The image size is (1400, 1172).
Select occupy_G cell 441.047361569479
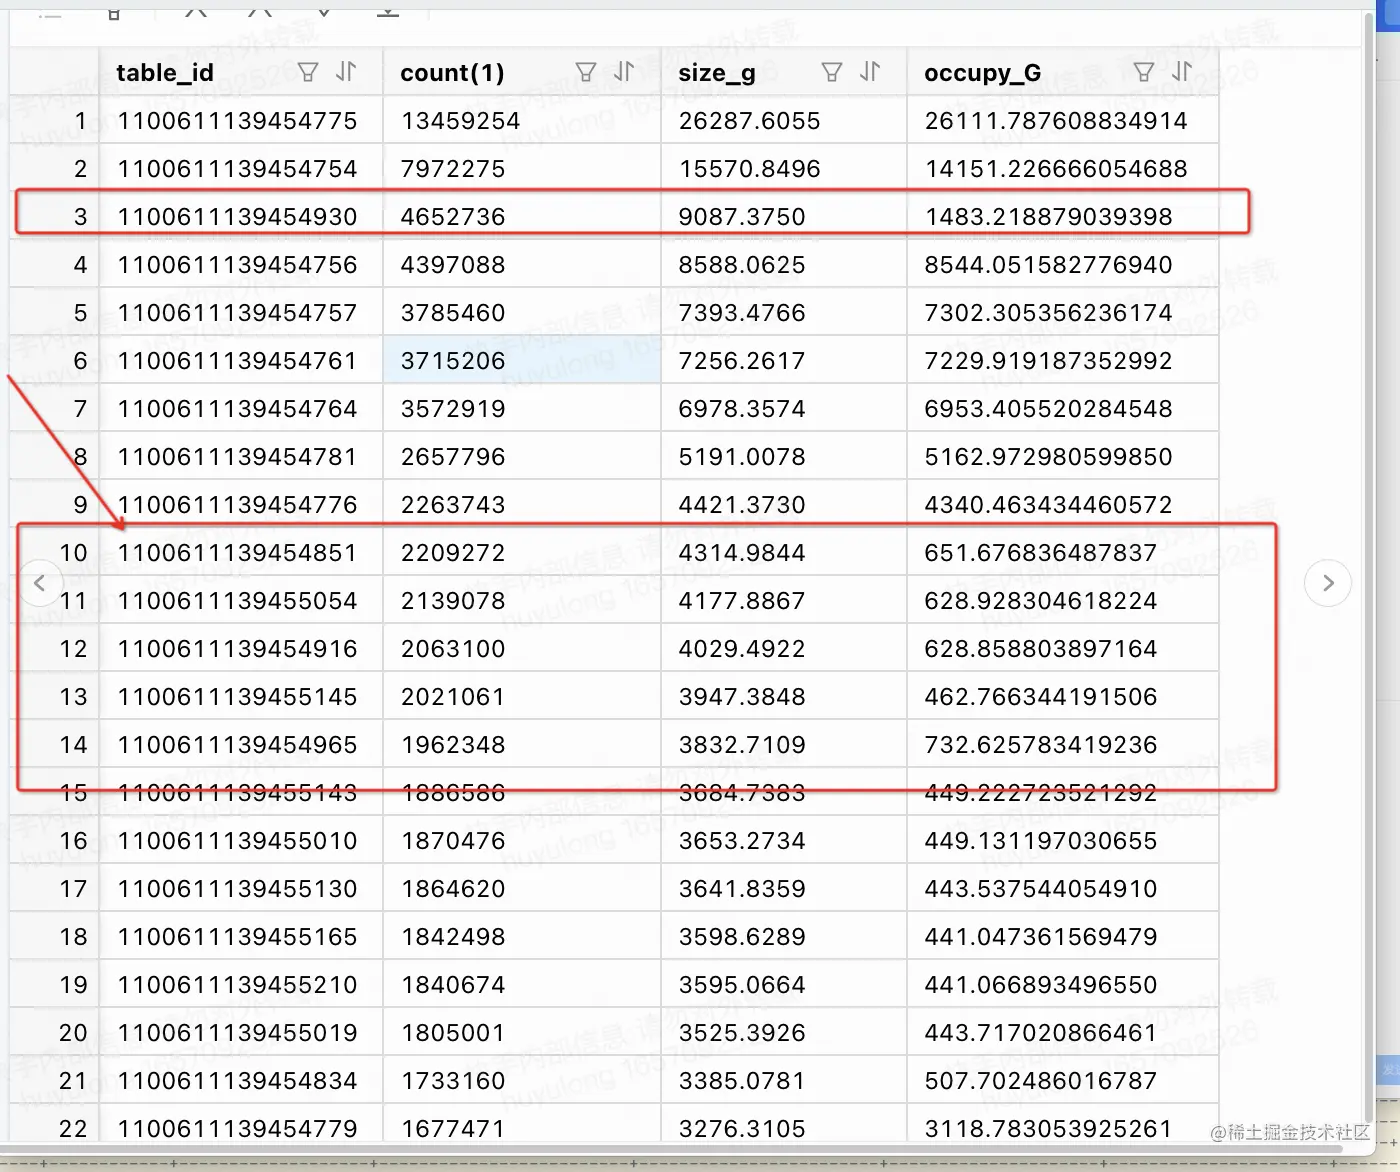click(x=1063, y=937)
